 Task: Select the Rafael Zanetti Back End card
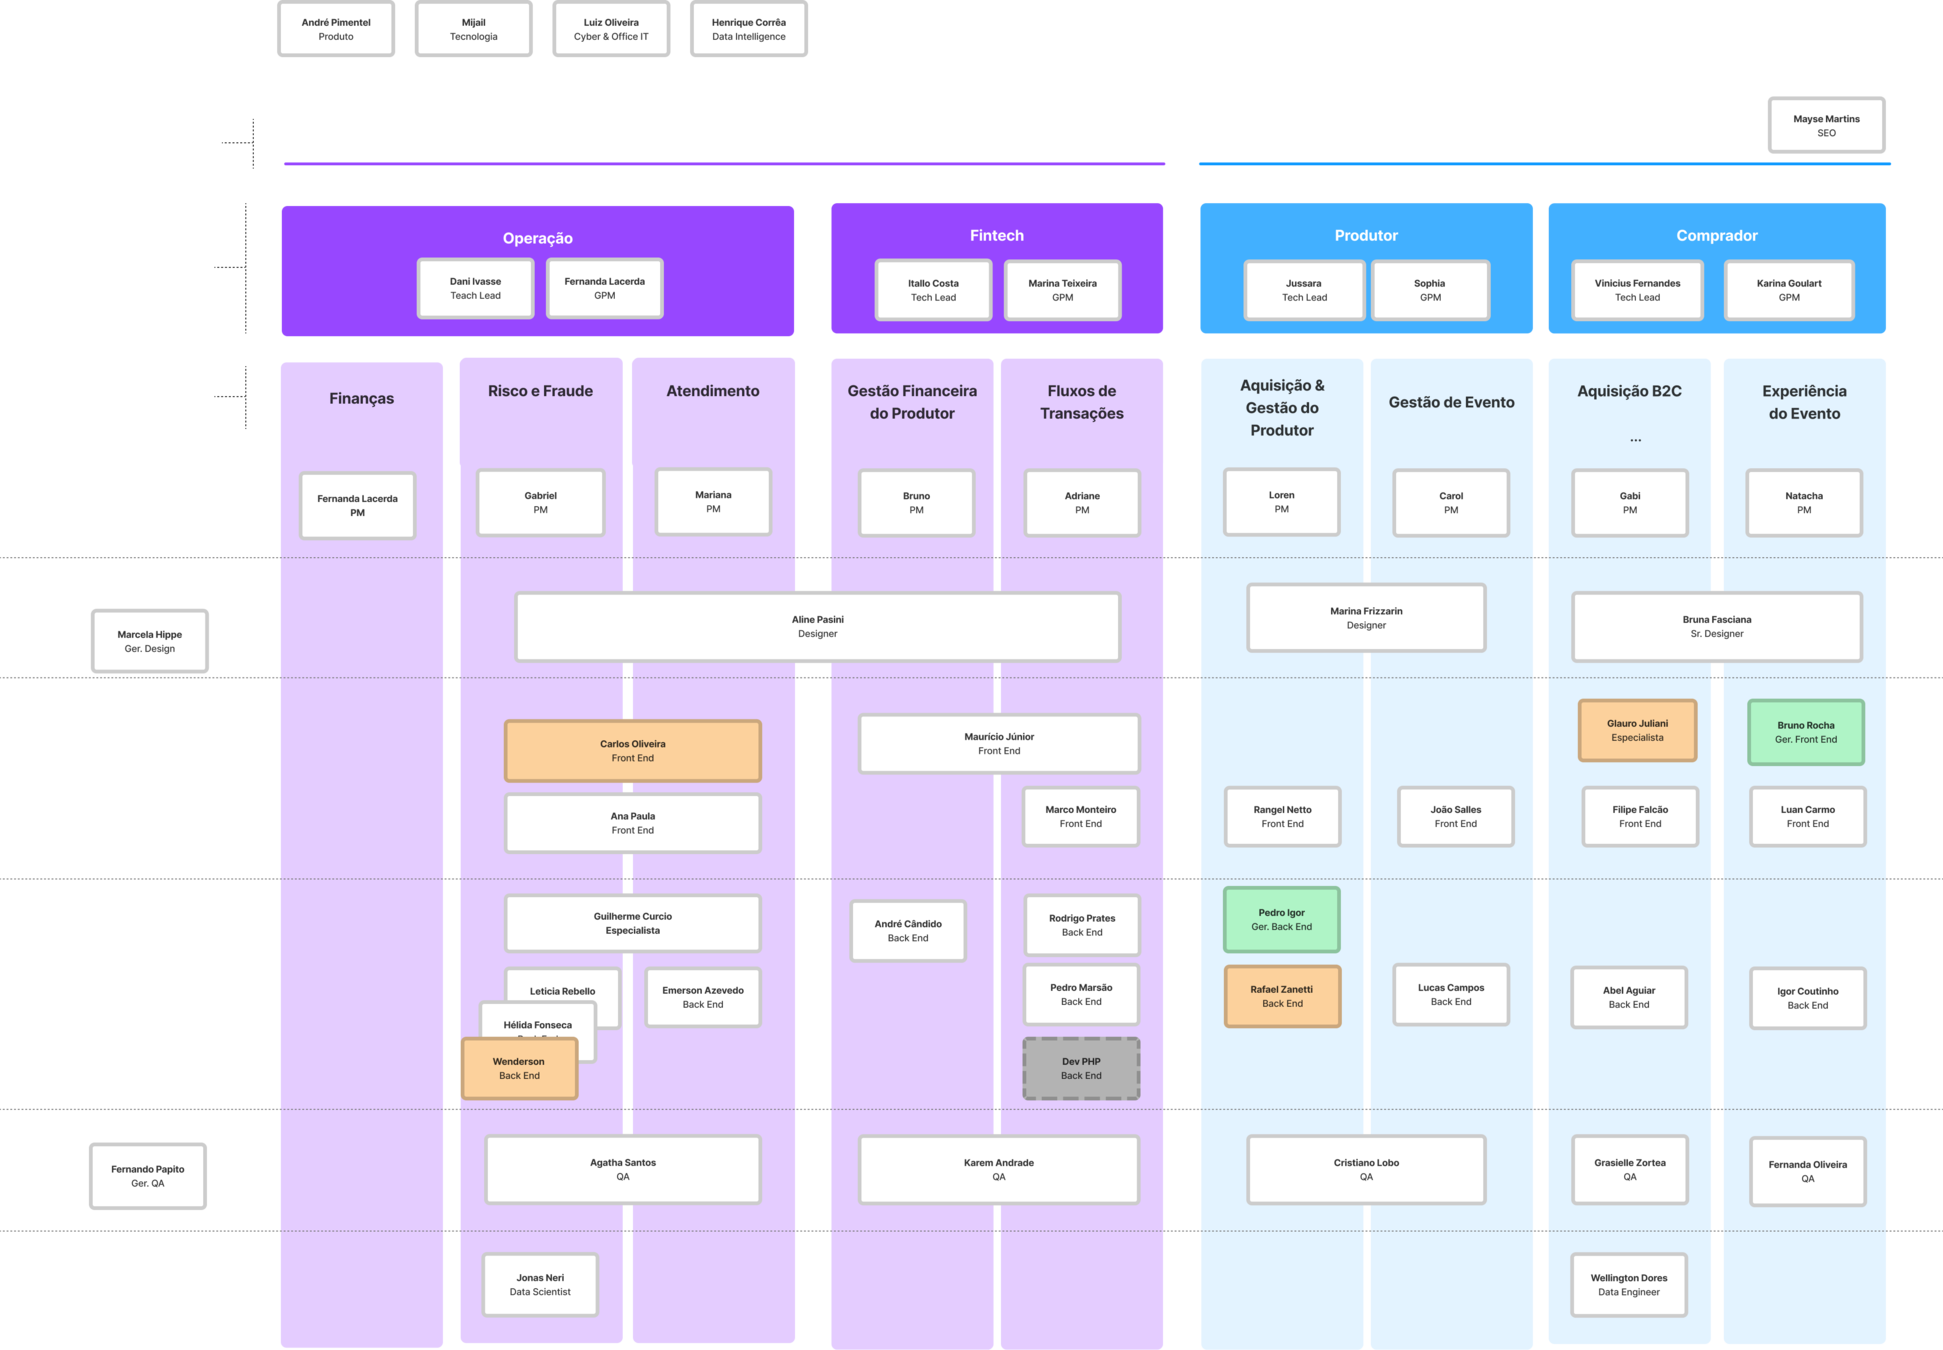coord(1281,996)
